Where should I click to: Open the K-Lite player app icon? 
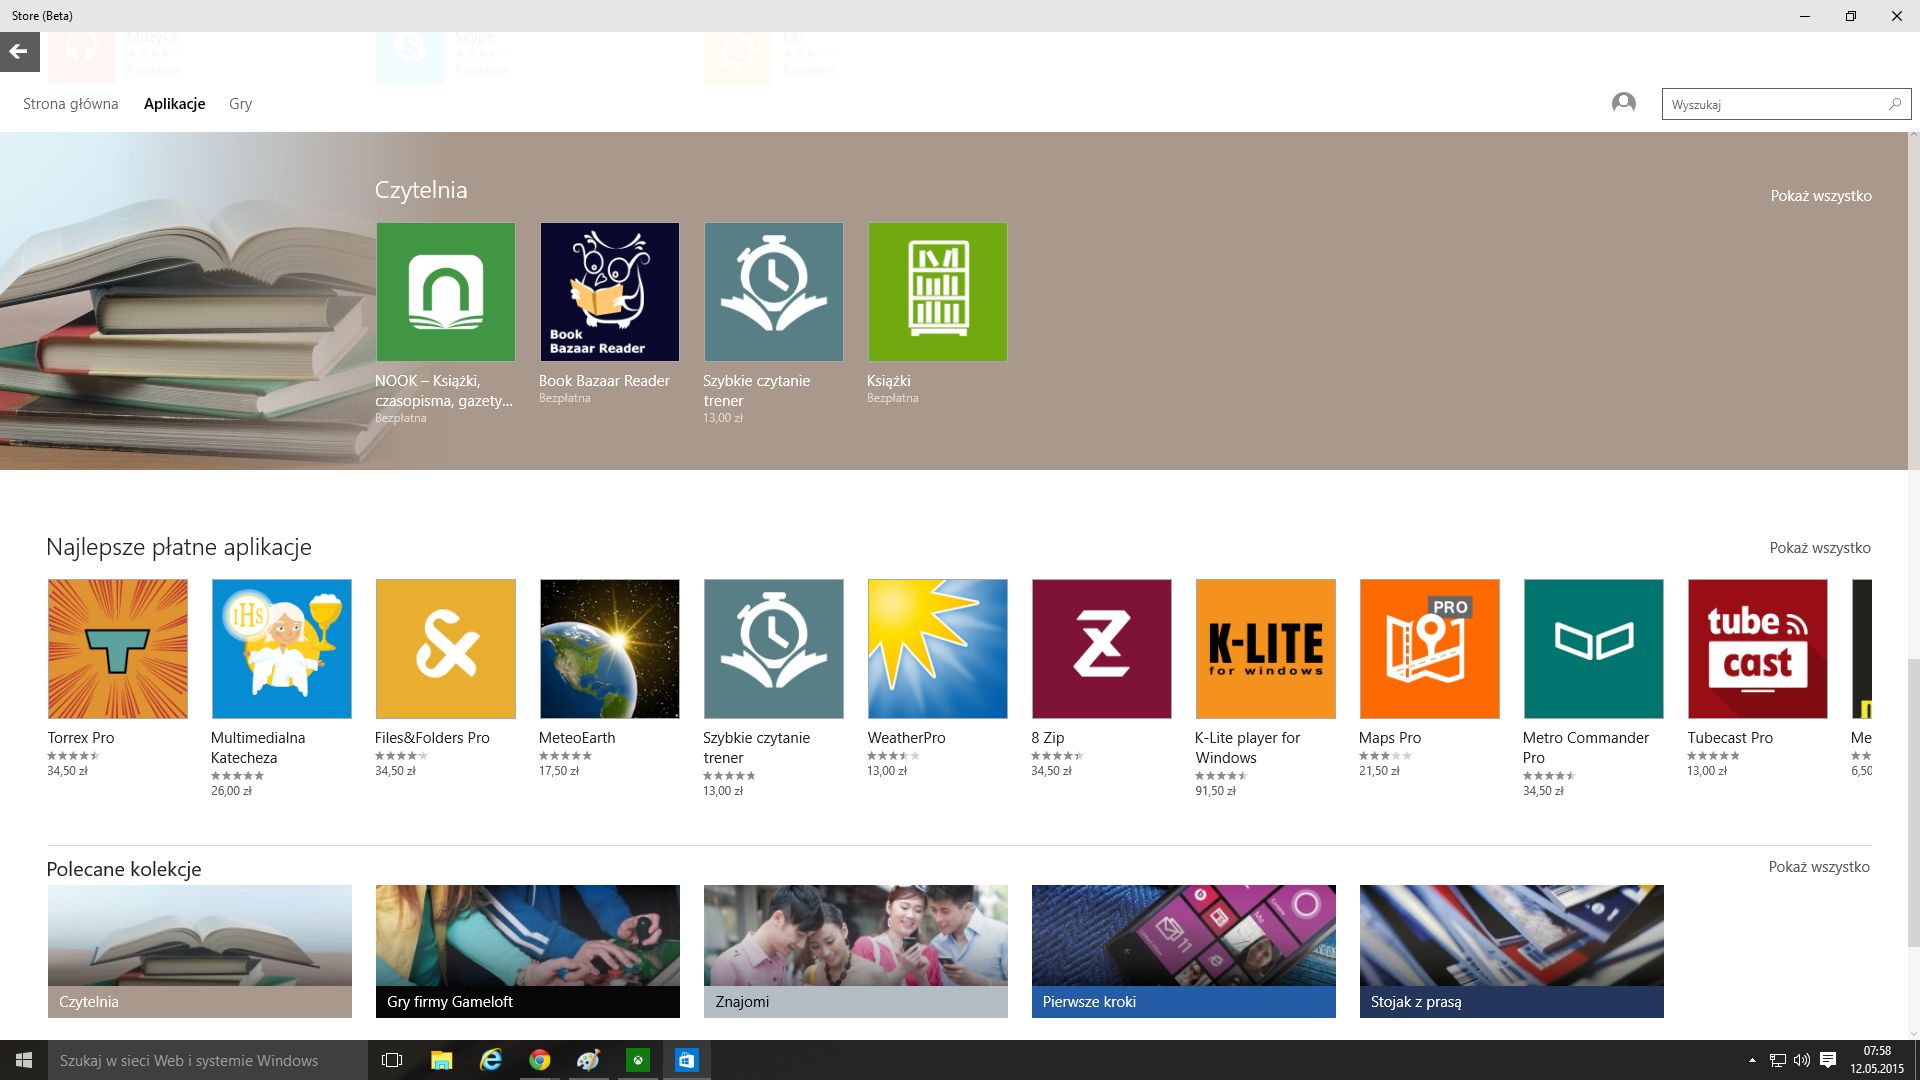click(1266, 649)
